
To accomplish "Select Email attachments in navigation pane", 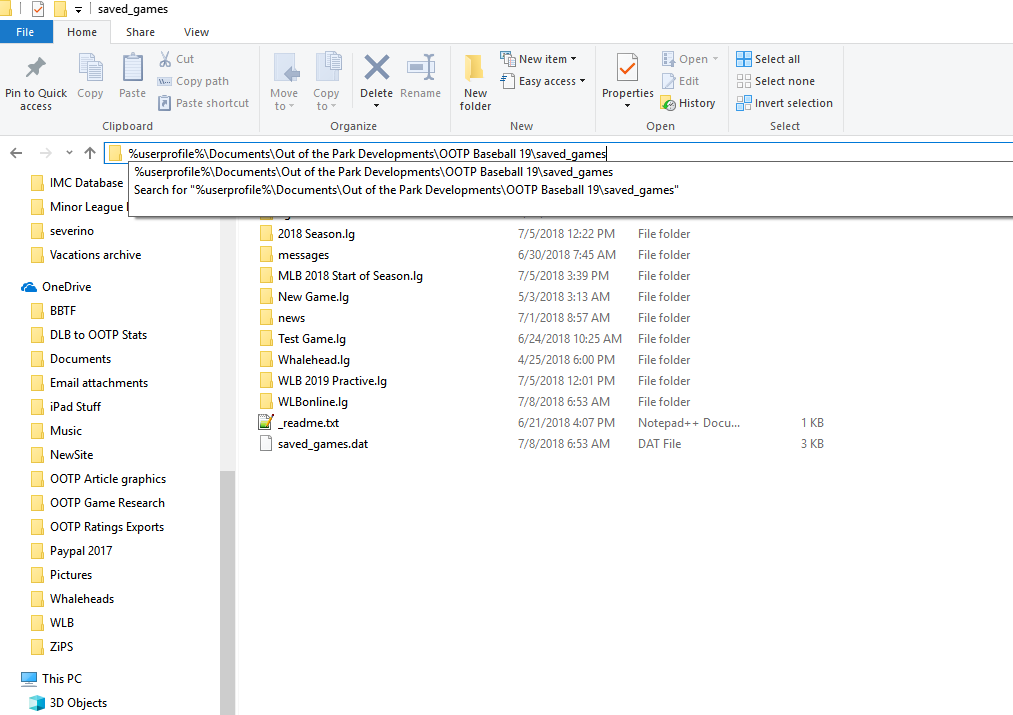I will tap(90, 383).
